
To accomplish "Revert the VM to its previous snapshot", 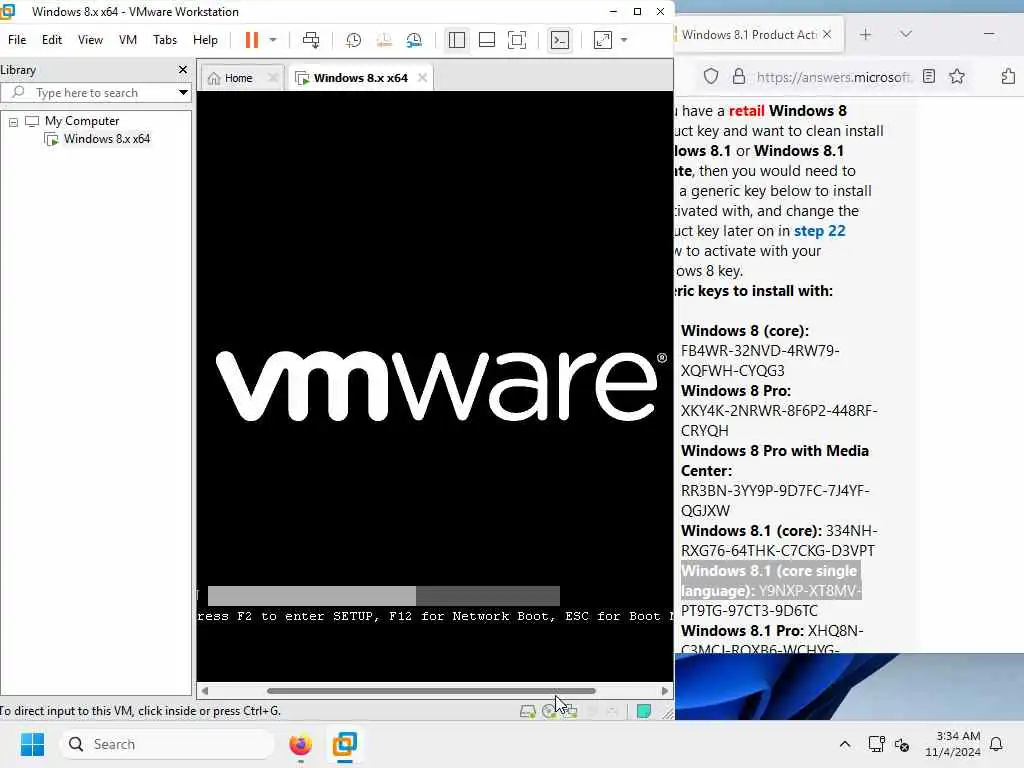I will tap(384, 40).
